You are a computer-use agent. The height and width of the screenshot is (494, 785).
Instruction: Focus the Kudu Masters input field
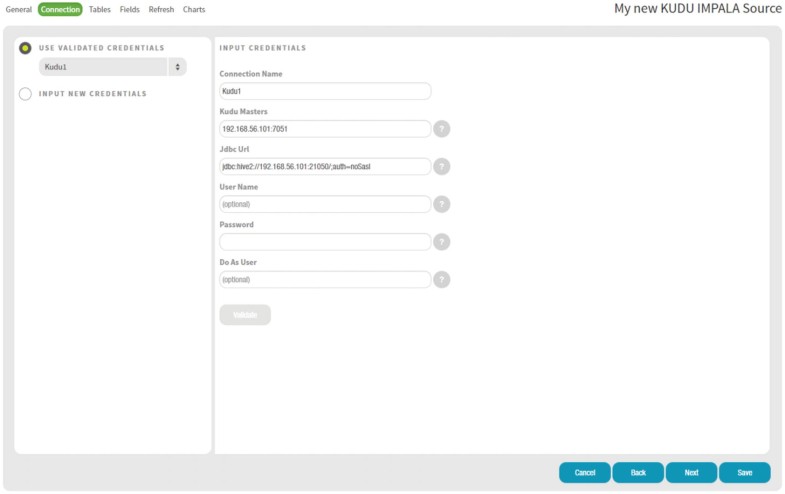click(x=325, y=129)
